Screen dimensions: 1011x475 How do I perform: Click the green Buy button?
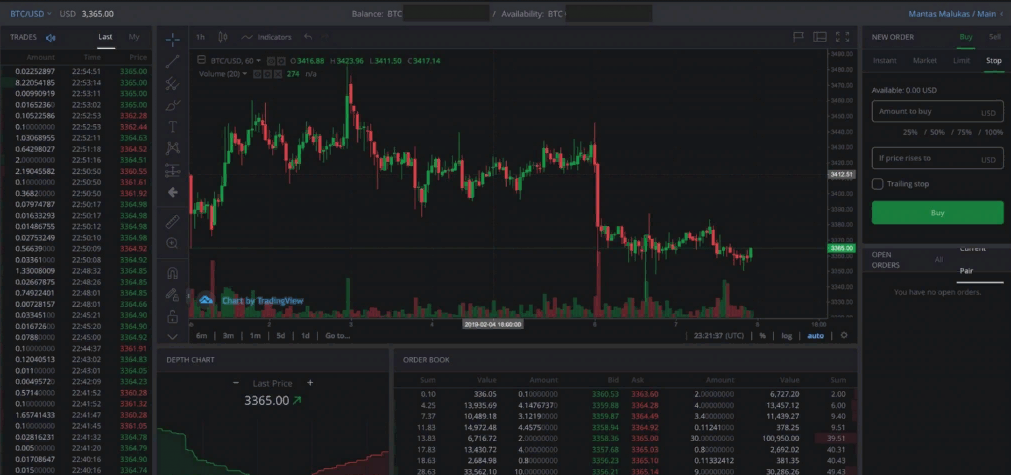pos(937,213)
